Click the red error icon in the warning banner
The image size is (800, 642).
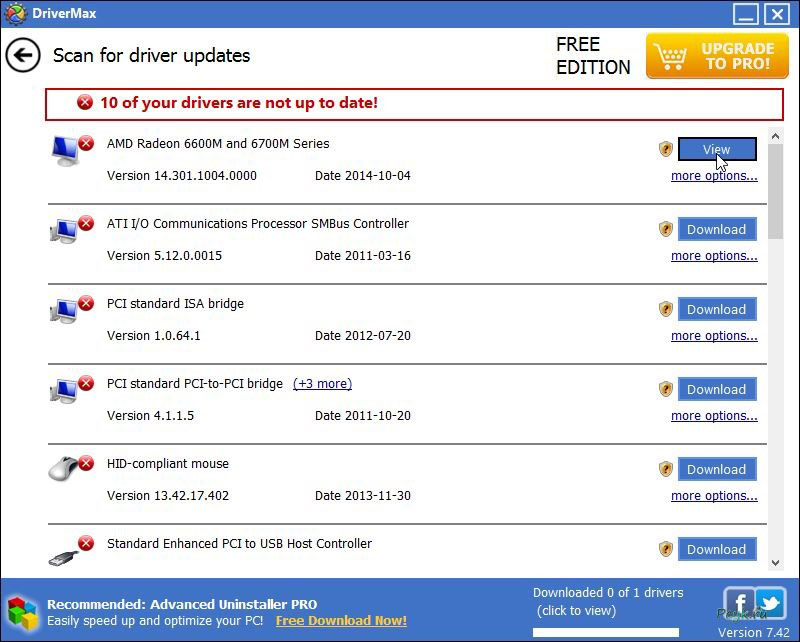85,103
